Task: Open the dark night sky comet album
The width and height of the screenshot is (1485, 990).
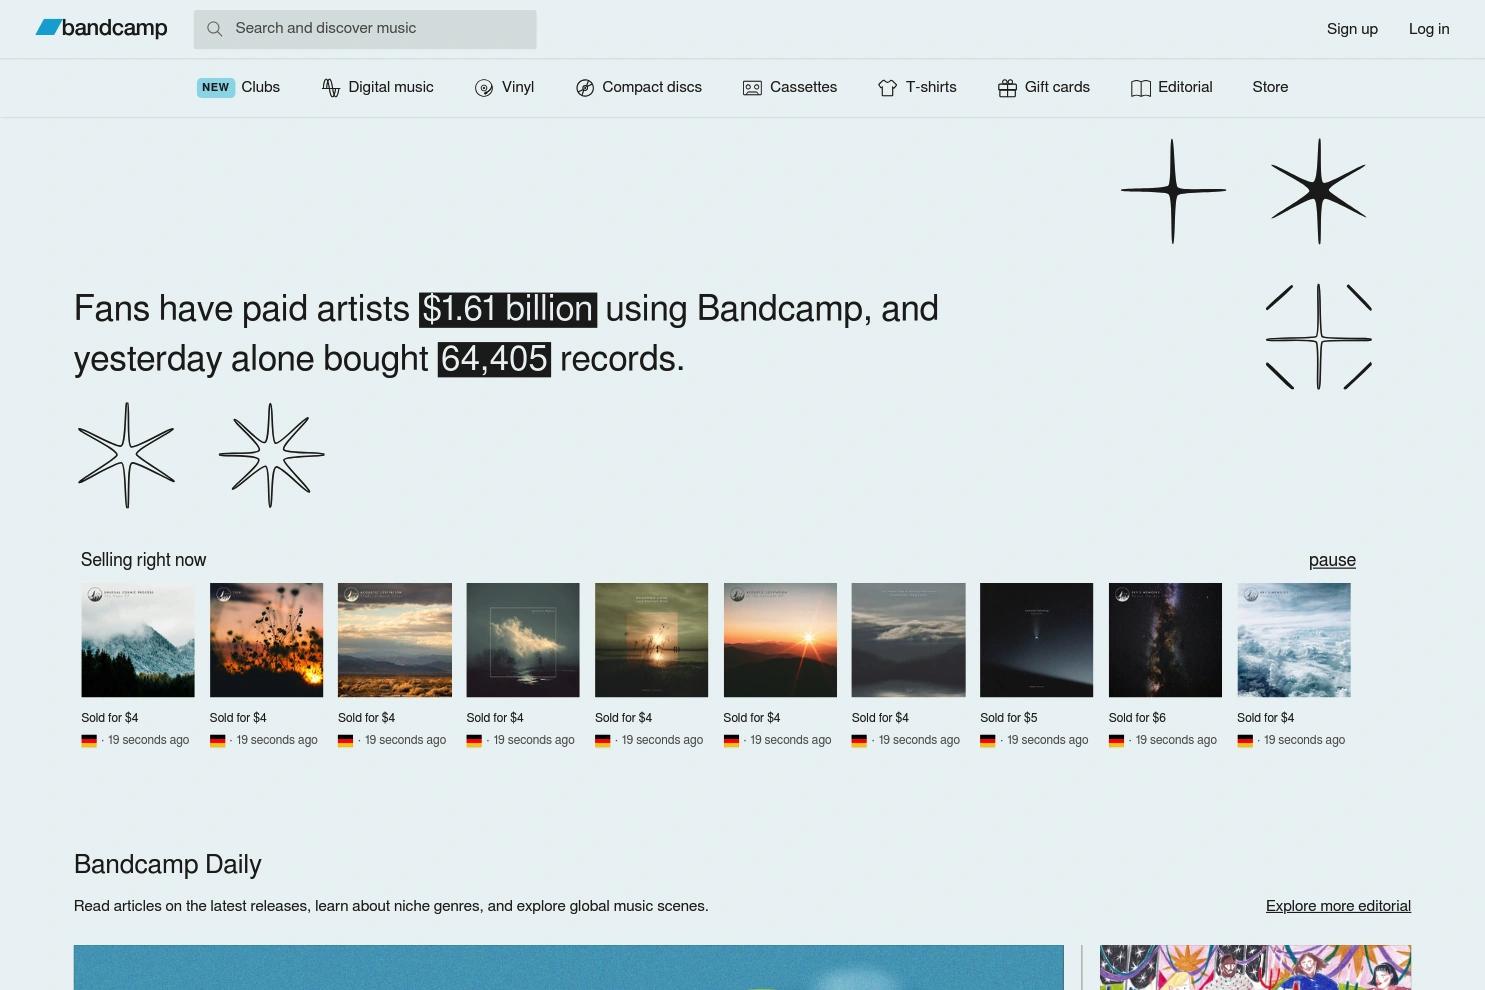Action: pos(1037,640)
